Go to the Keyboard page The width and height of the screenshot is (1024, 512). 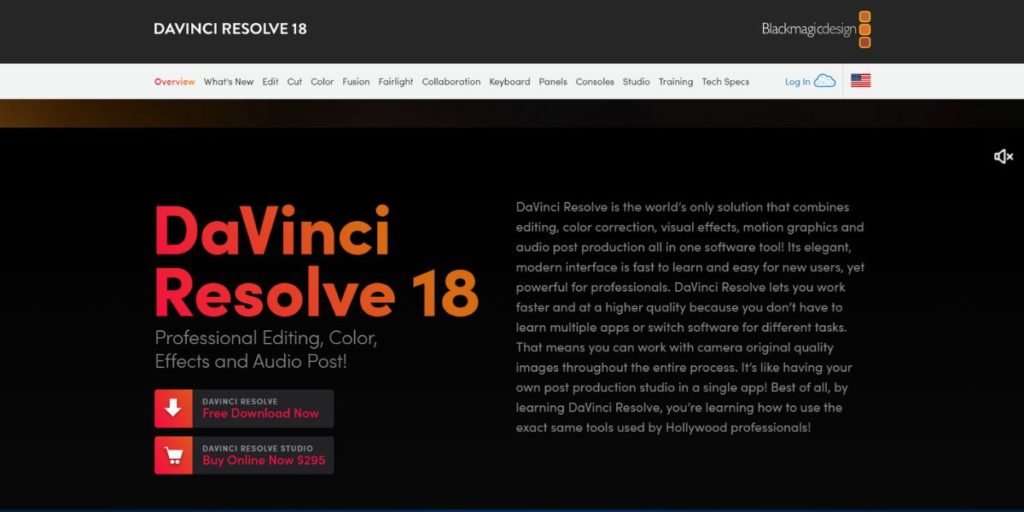(x=509, y=82)
